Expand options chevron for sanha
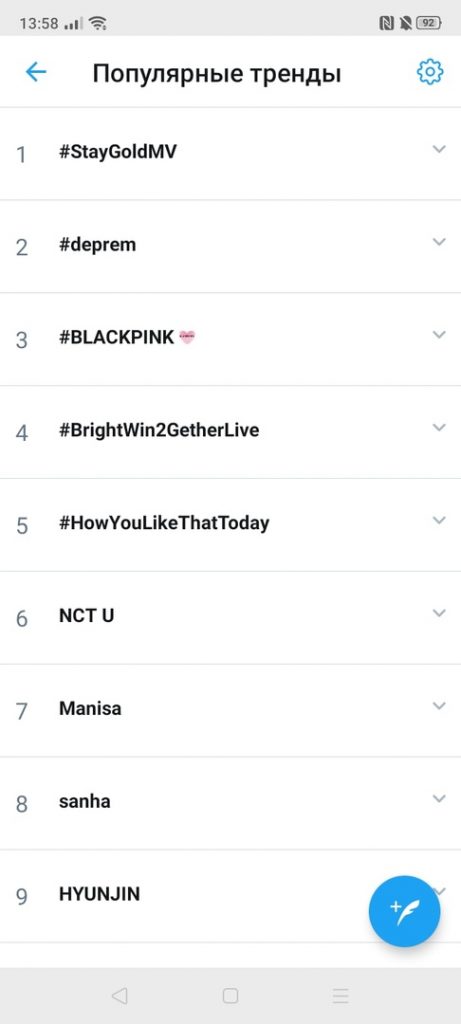Viewport: 461px width, 1024px height. [439, 799]
